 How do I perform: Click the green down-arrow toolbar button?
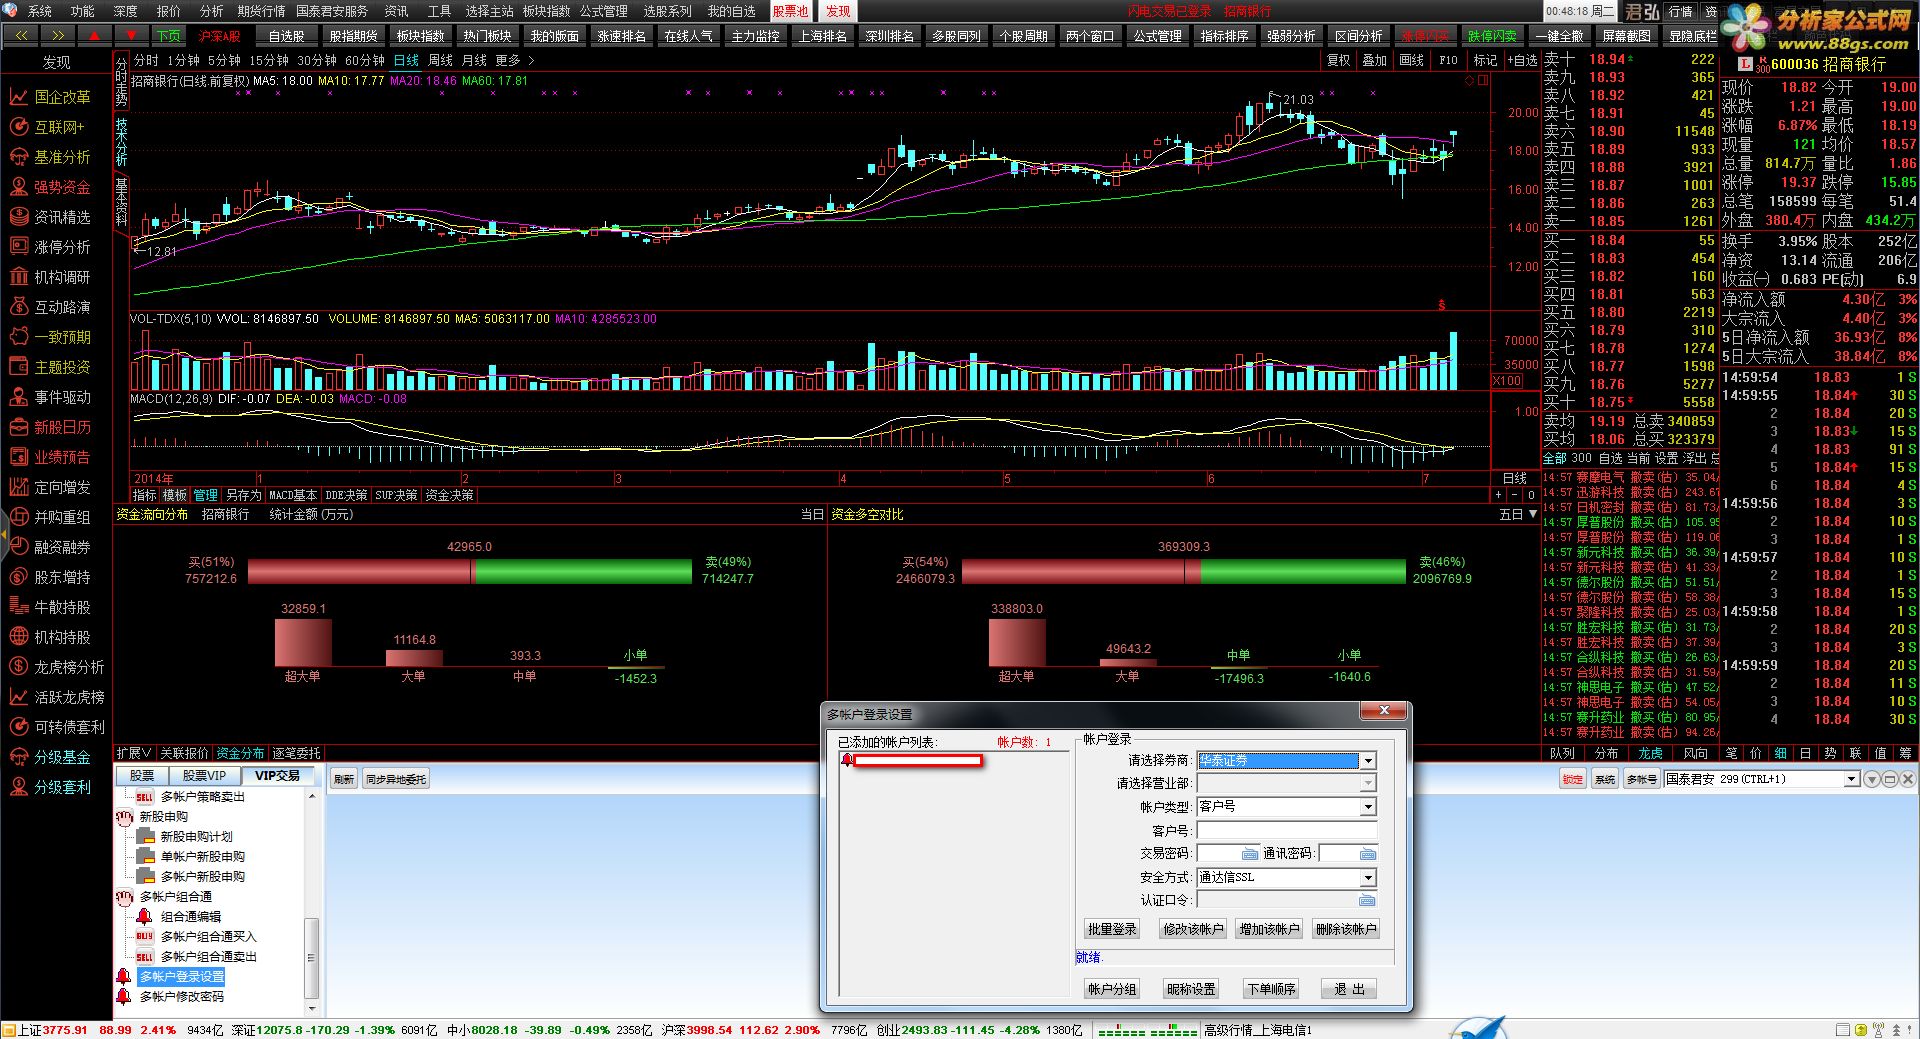click(130, 36)
